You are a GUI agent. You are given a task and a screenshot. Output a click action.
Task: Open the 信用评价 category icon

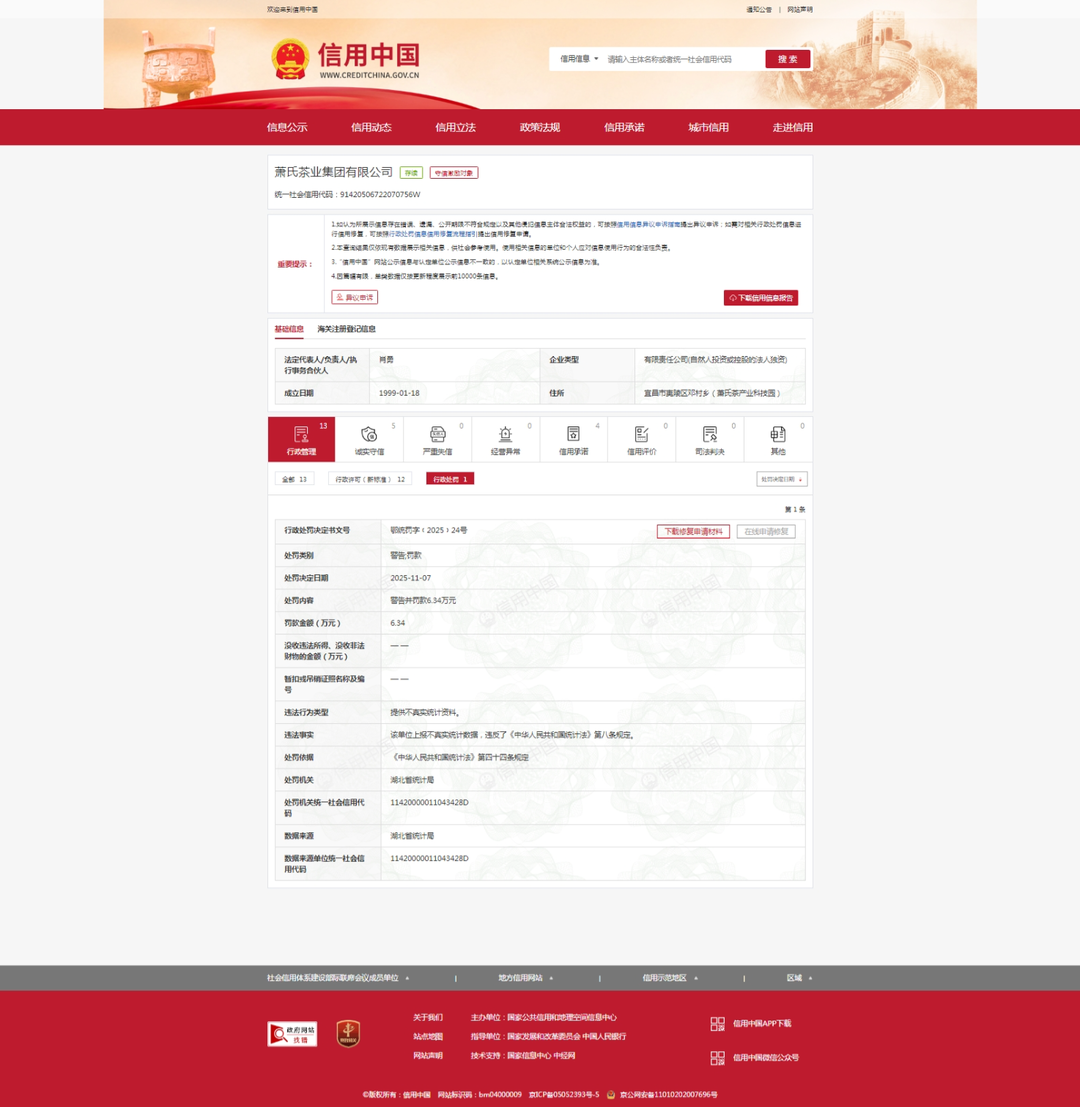tap(641, 435)
